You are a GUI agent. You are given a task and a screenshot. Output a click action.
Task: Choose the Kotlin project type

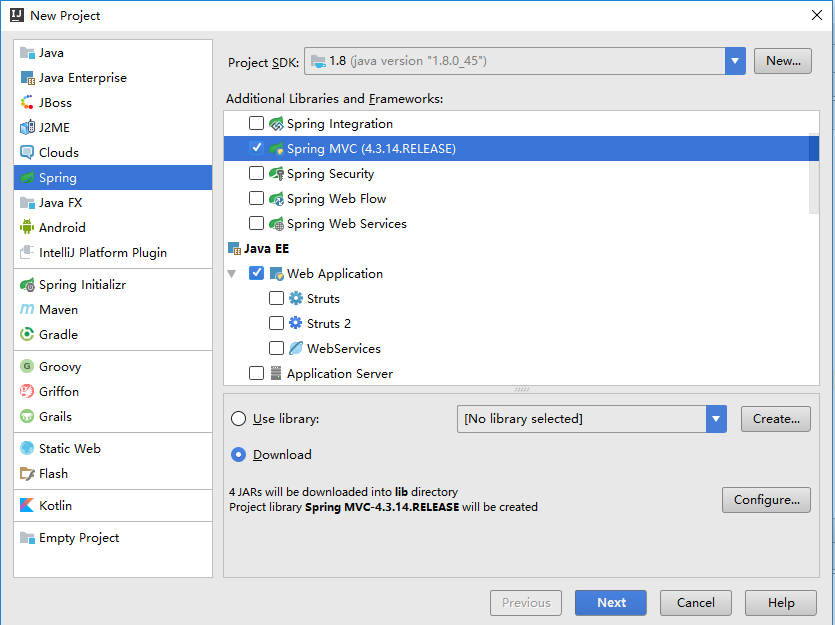(113, 505)
